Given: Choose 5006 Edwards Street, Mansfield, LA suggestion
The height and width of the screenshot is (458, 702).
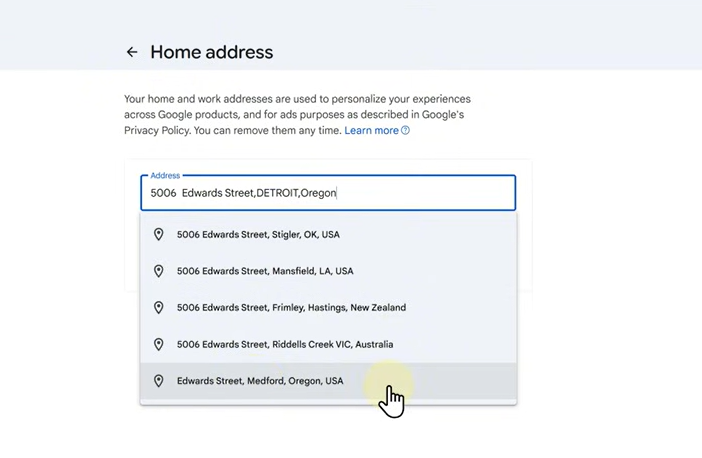Looking at the screenshot, I should [x=265, y=271].
